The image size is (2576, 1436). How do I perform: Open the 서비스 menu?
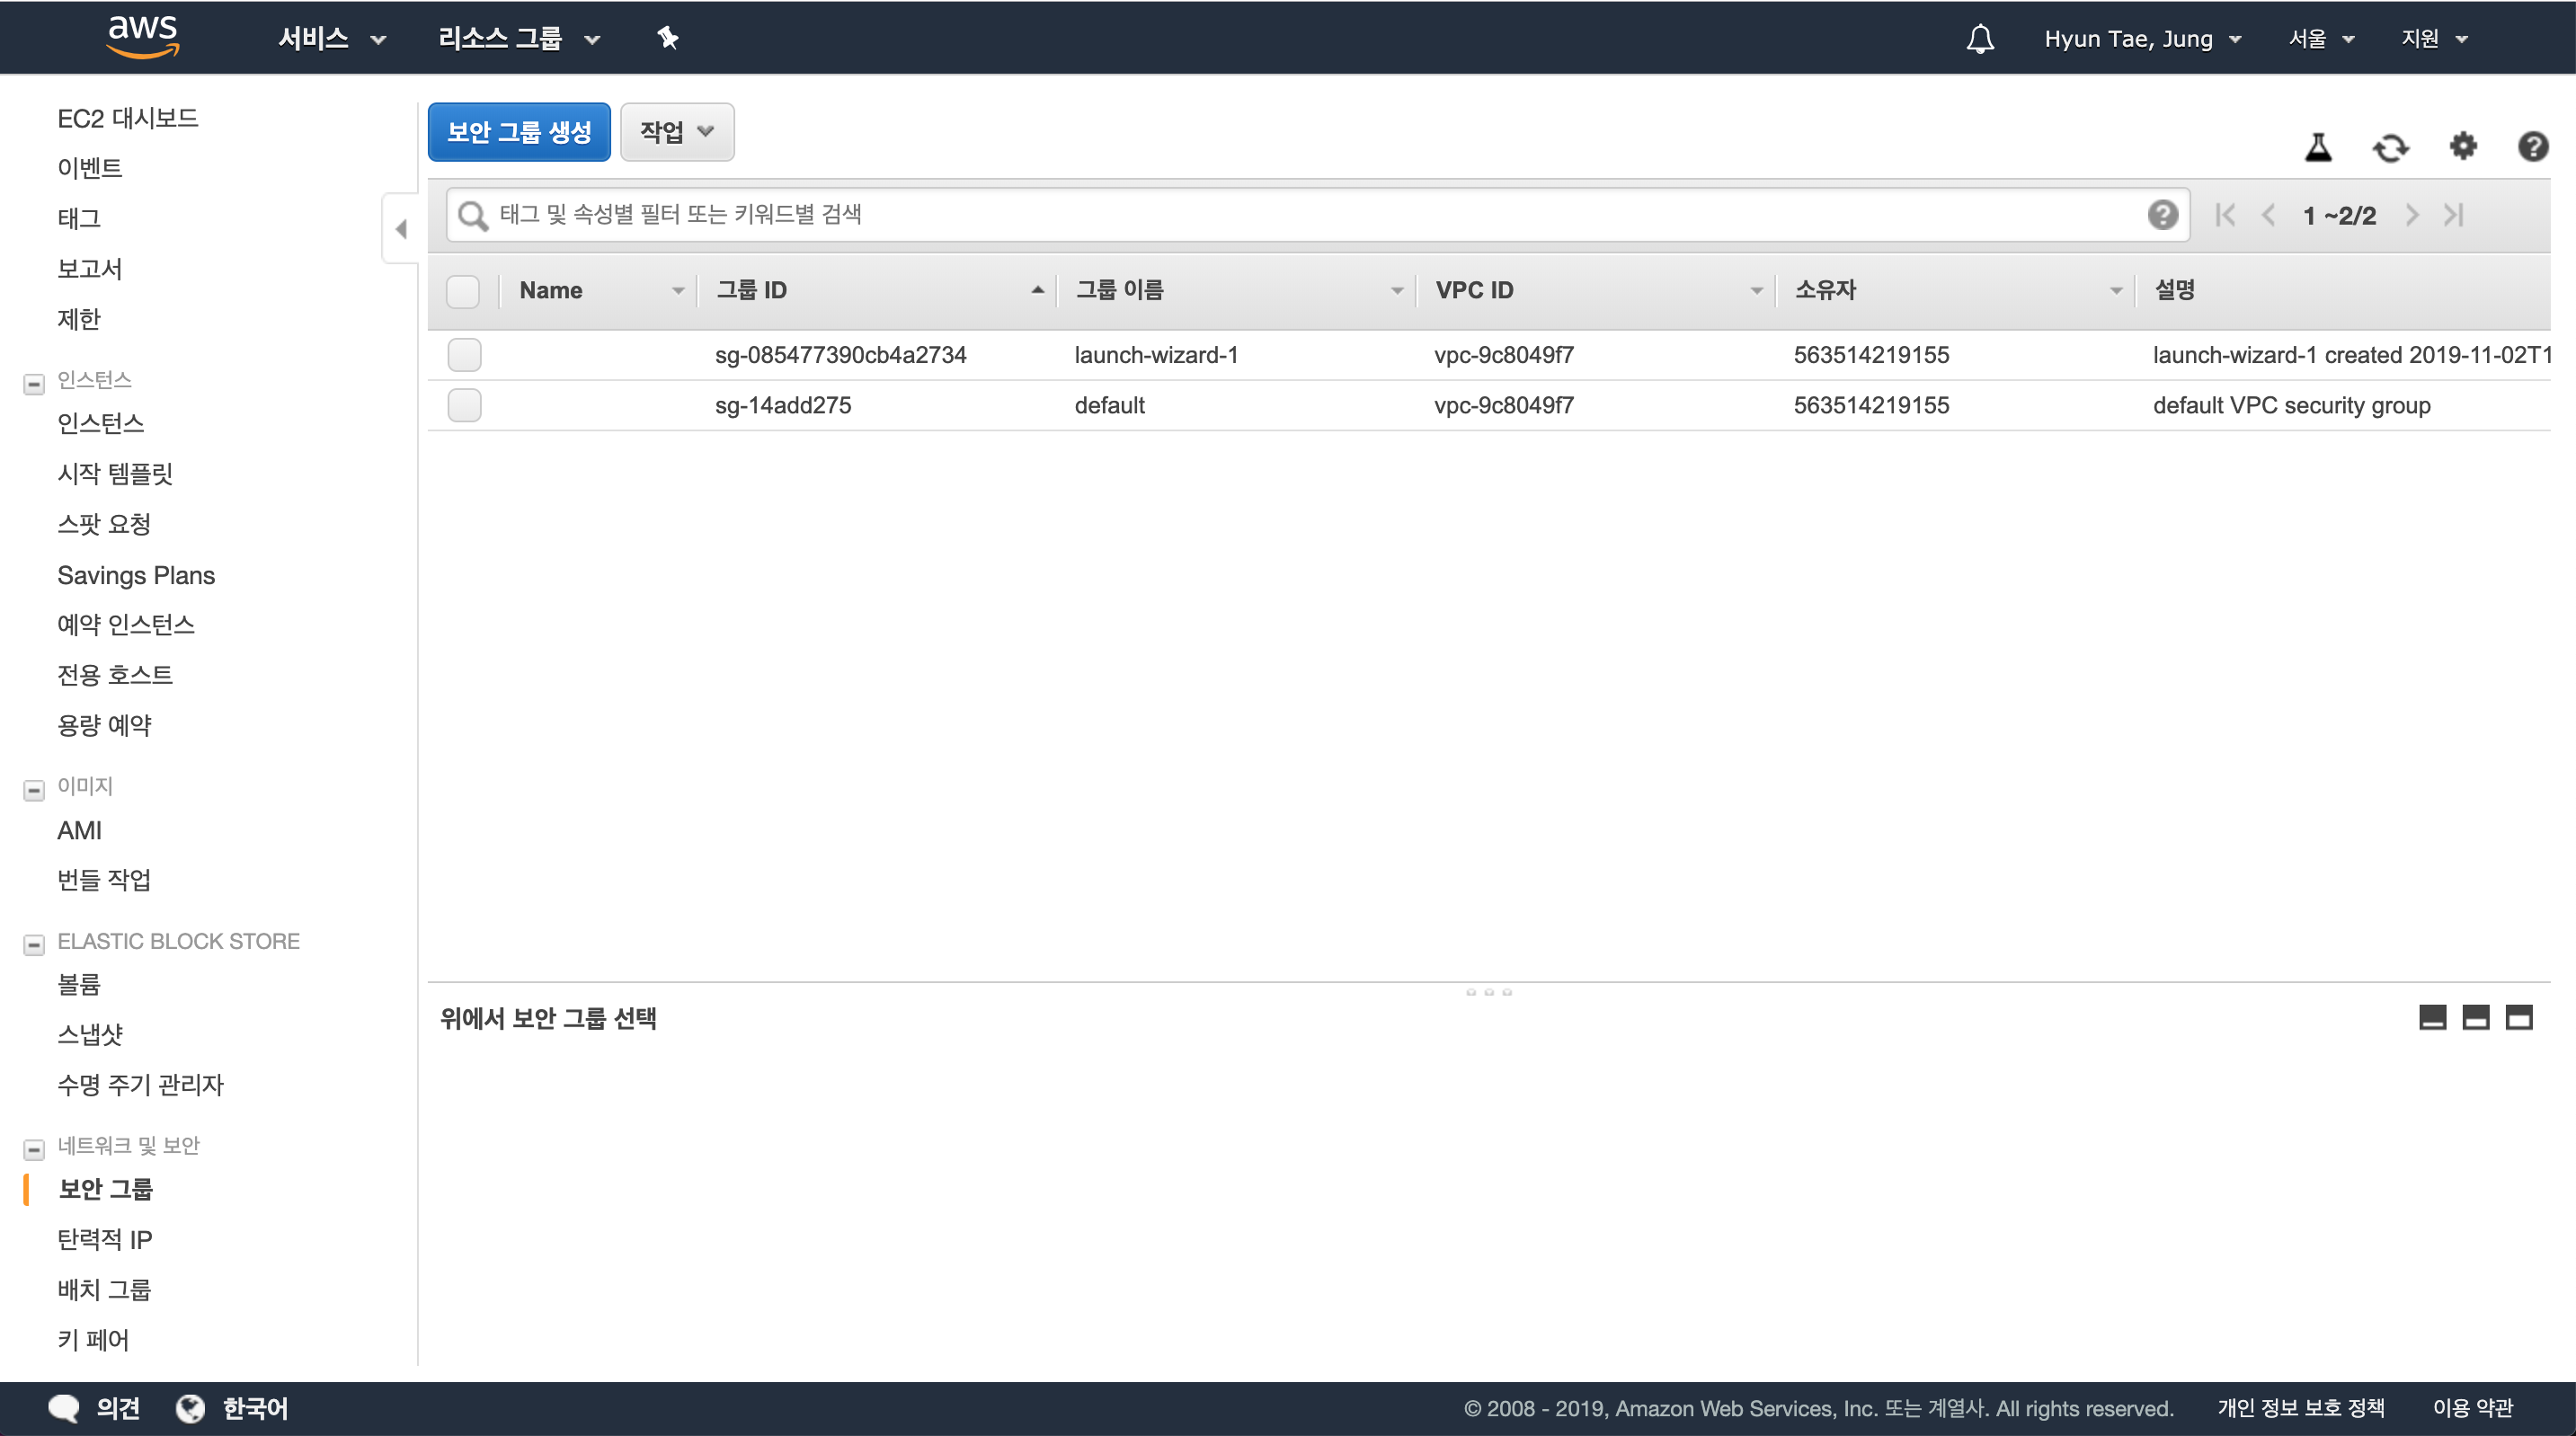click(x=331, y=38)
